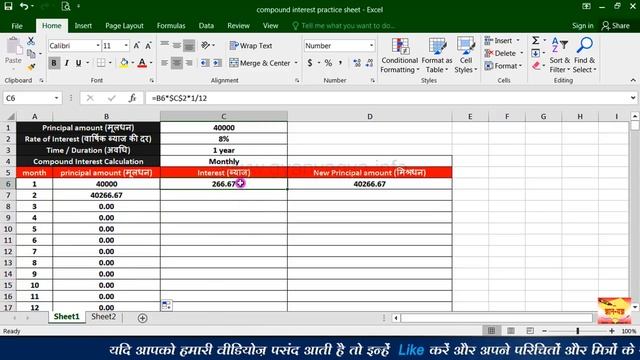The image size is (640, 360).
Task: Open the Number format dropdown
Action: point(371,46)
